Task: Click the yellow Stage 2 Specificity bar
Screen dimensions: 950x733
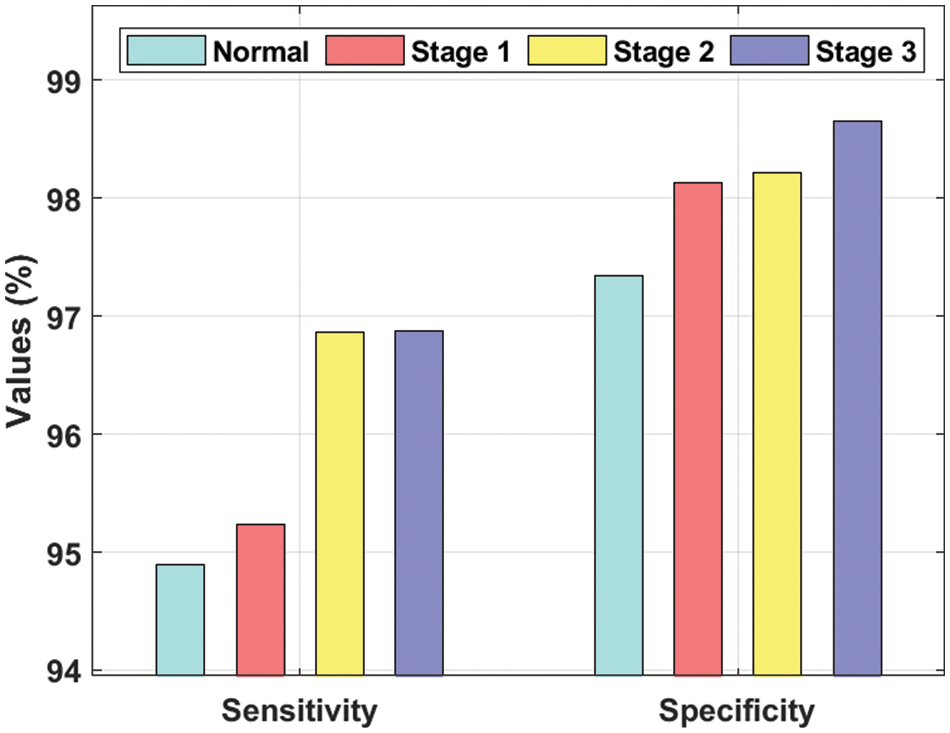Action: click(777, 423)
